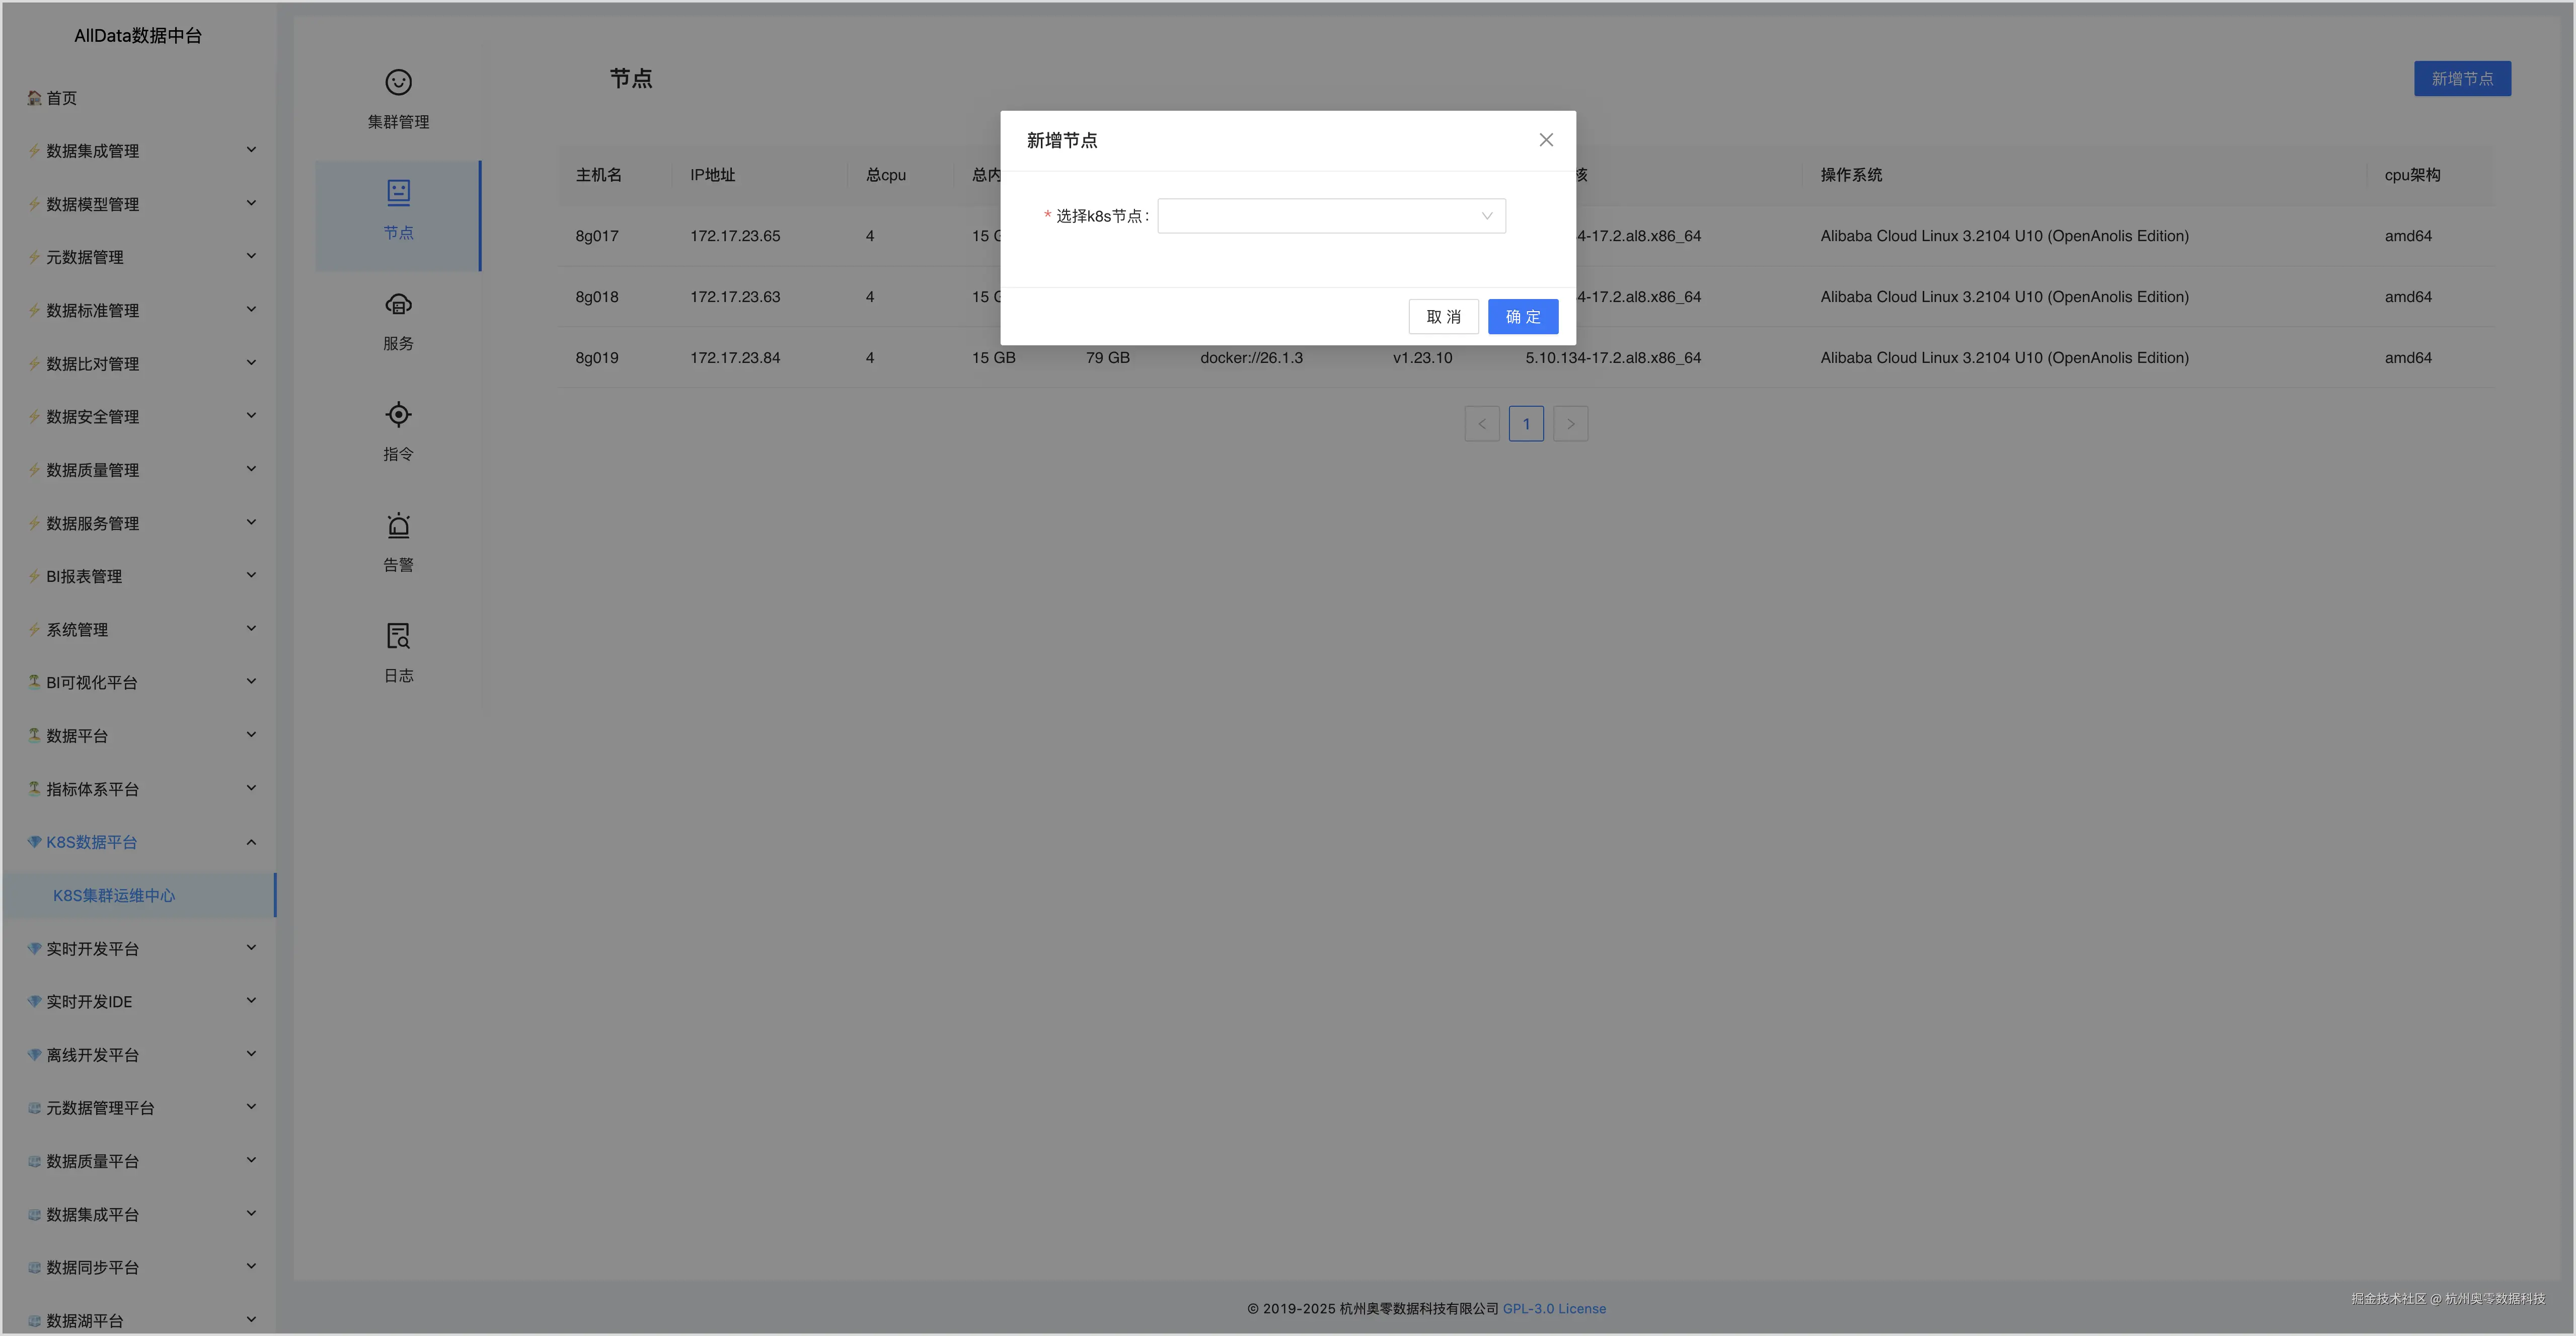2576x1336 pixels.
Task: Open the 日志 log document icon
Action: [398, 636]
